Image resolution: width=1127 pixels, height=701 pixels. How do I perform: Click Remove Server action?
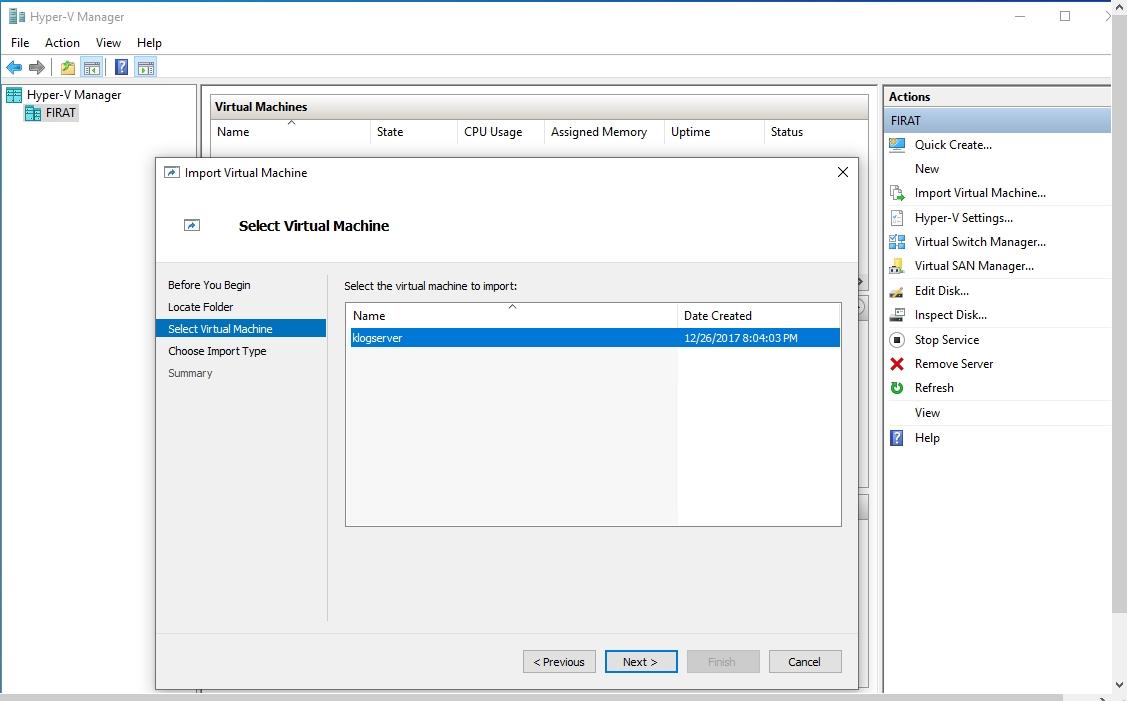point(954,364)
